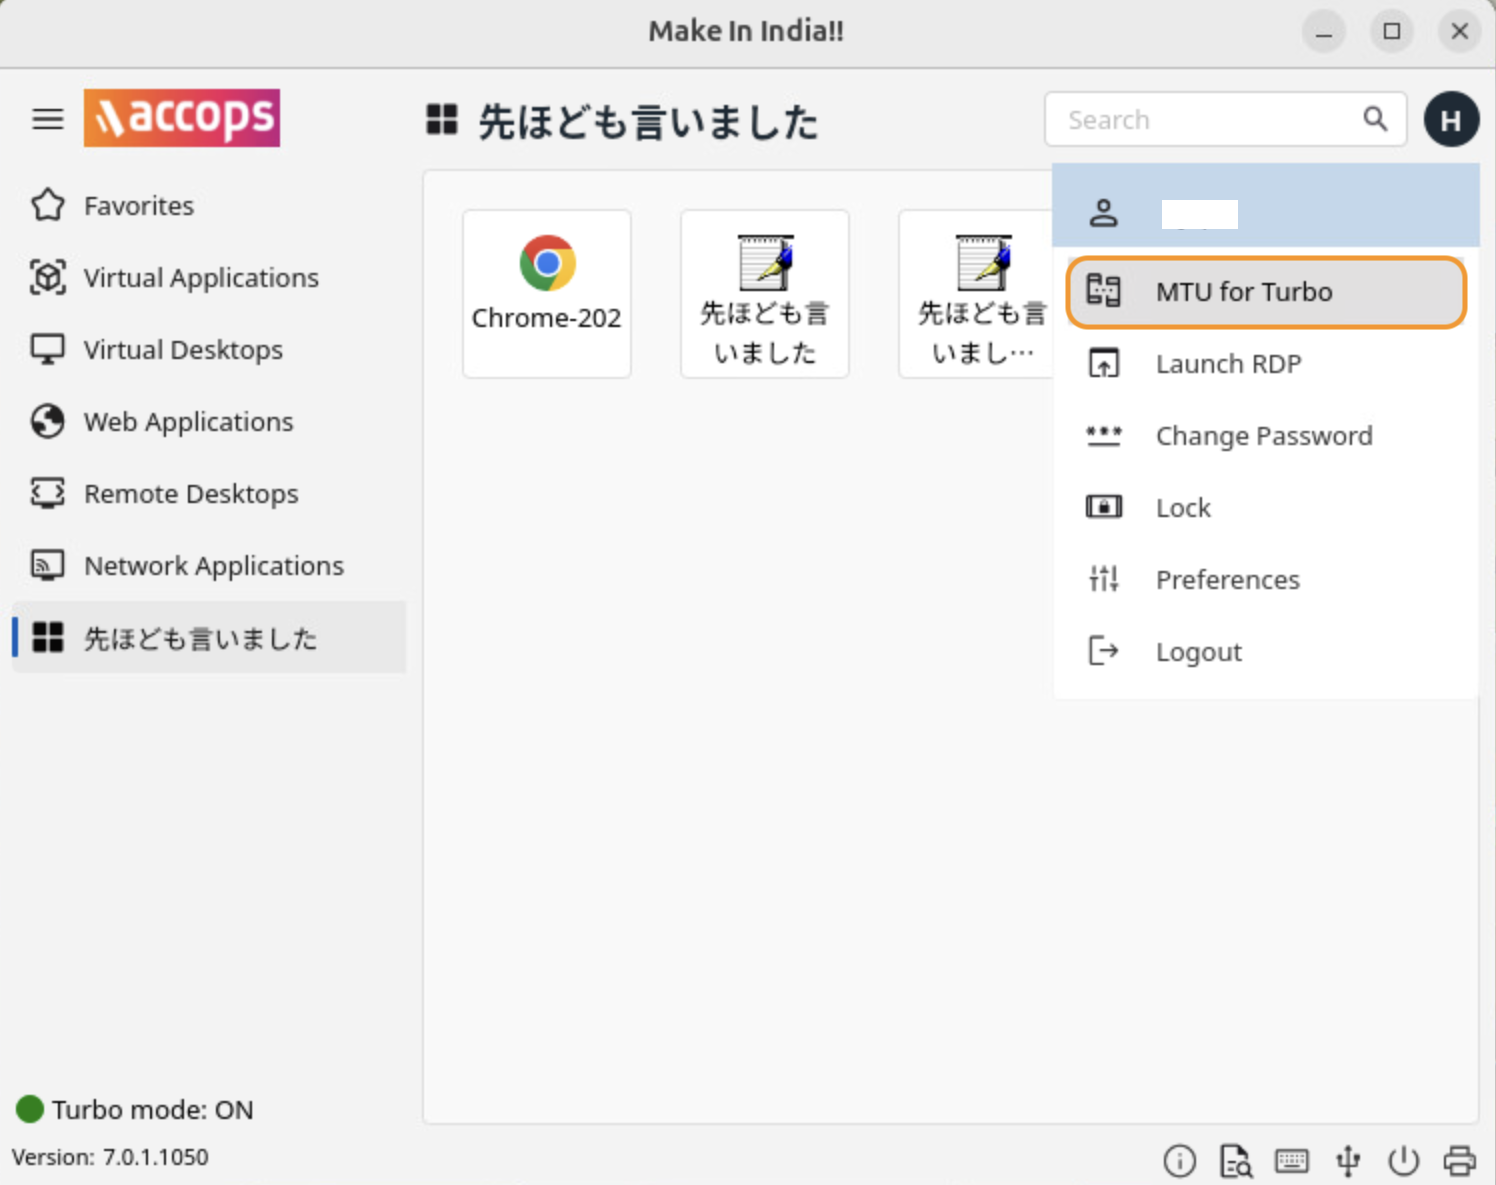Click the search magnifier icon
The width and height of the screenshot is (1496, 1185).
tap(1375, 119)
